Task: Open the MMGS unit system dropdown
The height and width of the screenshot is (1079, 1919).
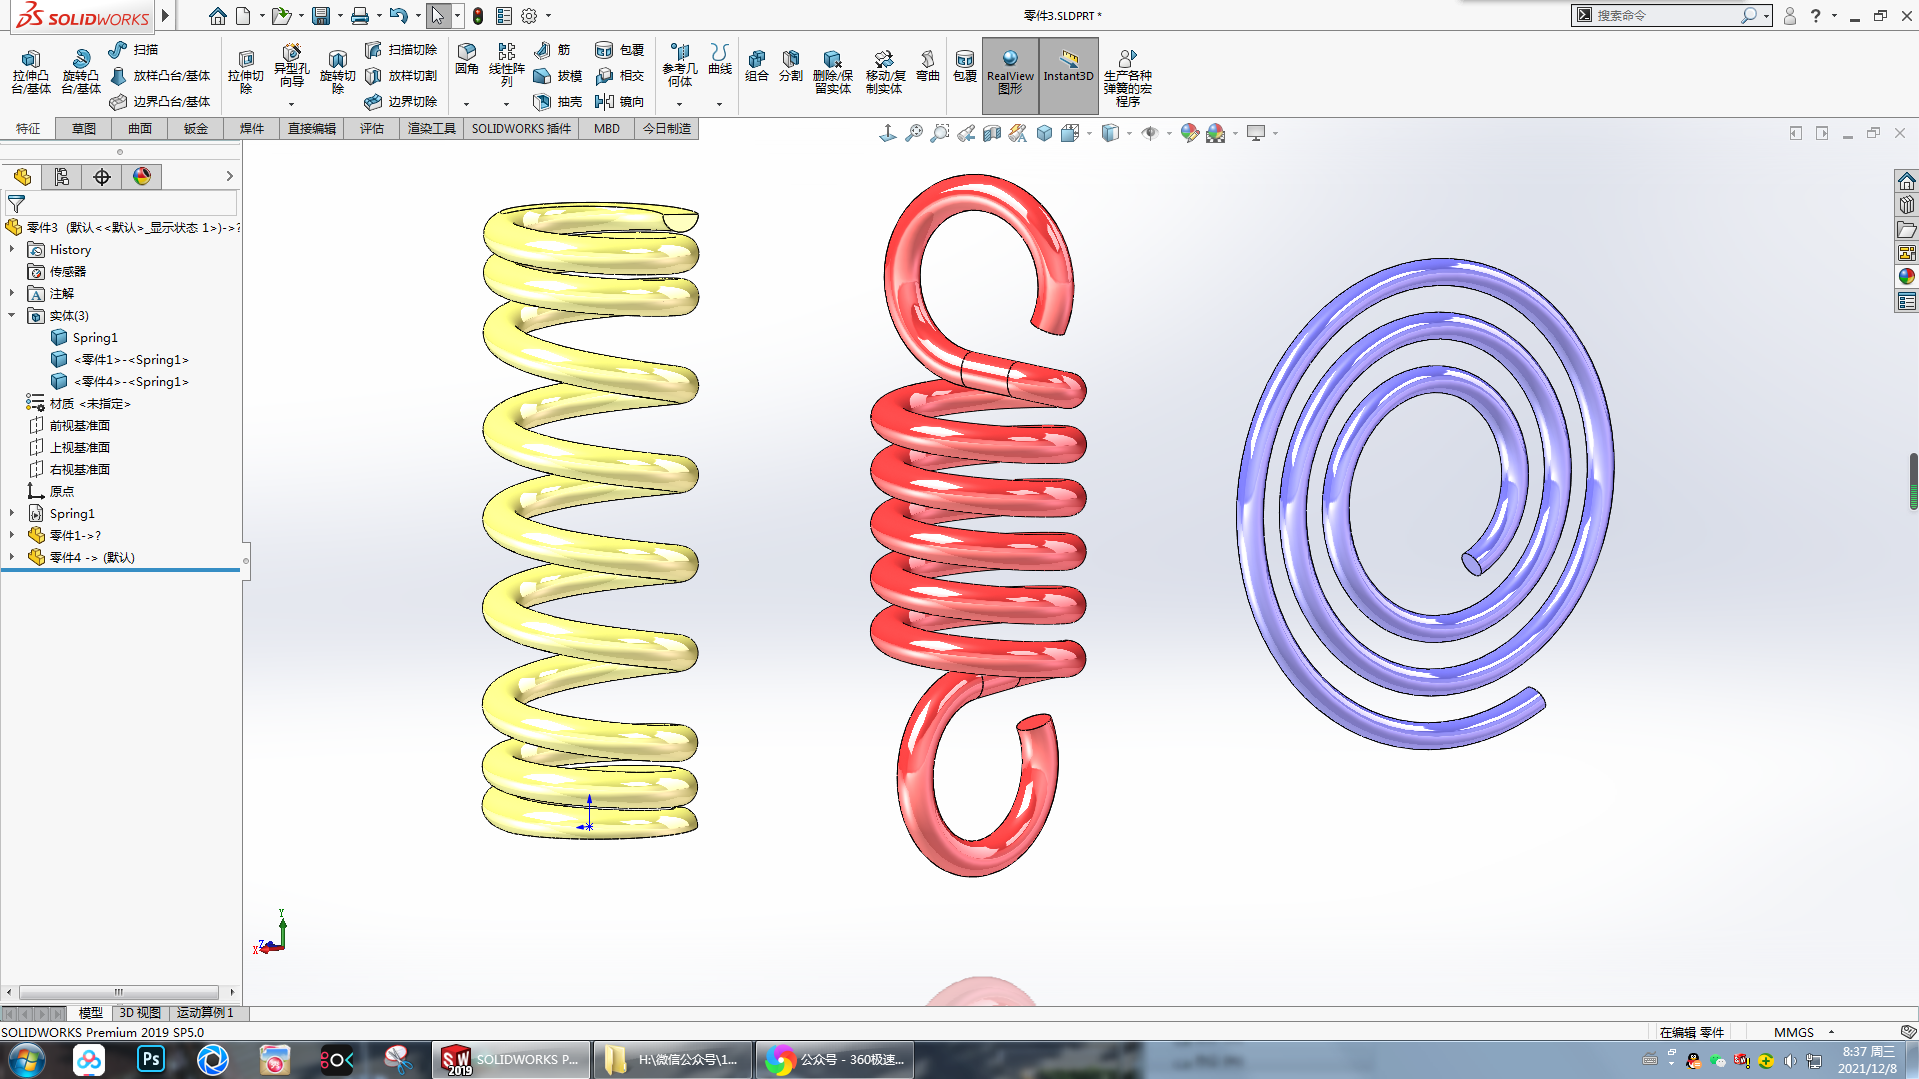Action: click(x=1831, y=1032)
